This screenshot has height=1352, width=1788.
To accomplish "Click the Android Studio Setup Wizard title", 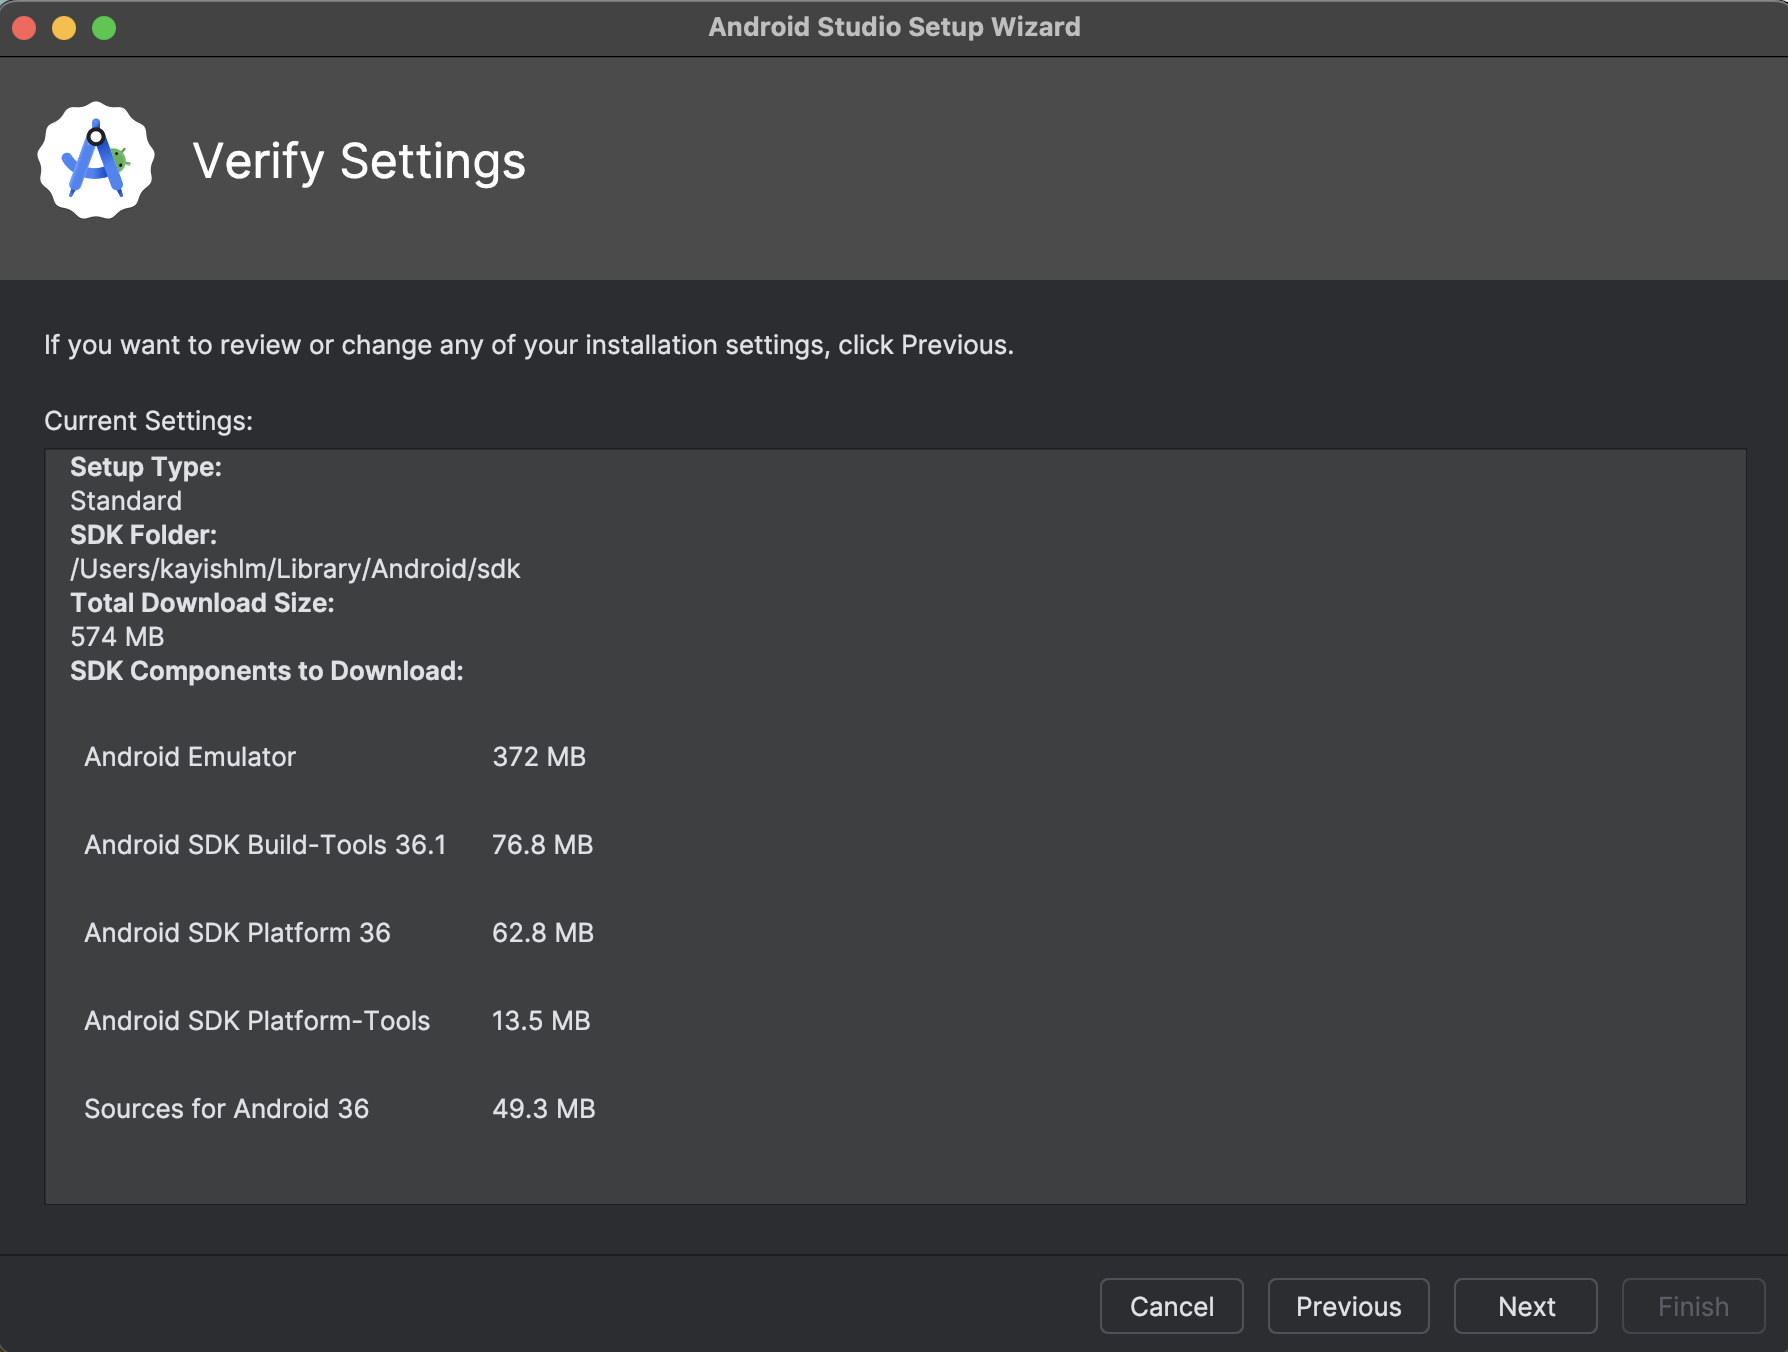I will [x=894, y=27].
